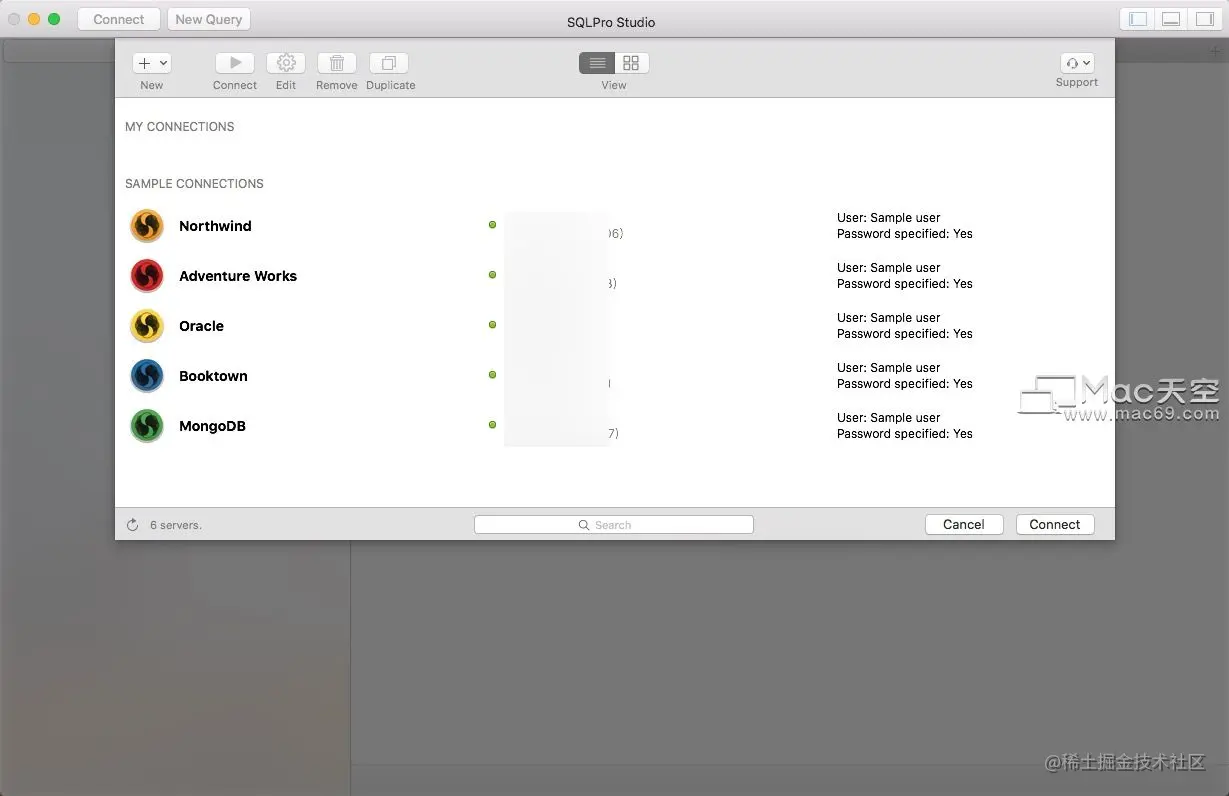Image resolution: width=1229 pixels, height=796 pixels.
Task: Click the Cancel button
Action: (964, 524)
